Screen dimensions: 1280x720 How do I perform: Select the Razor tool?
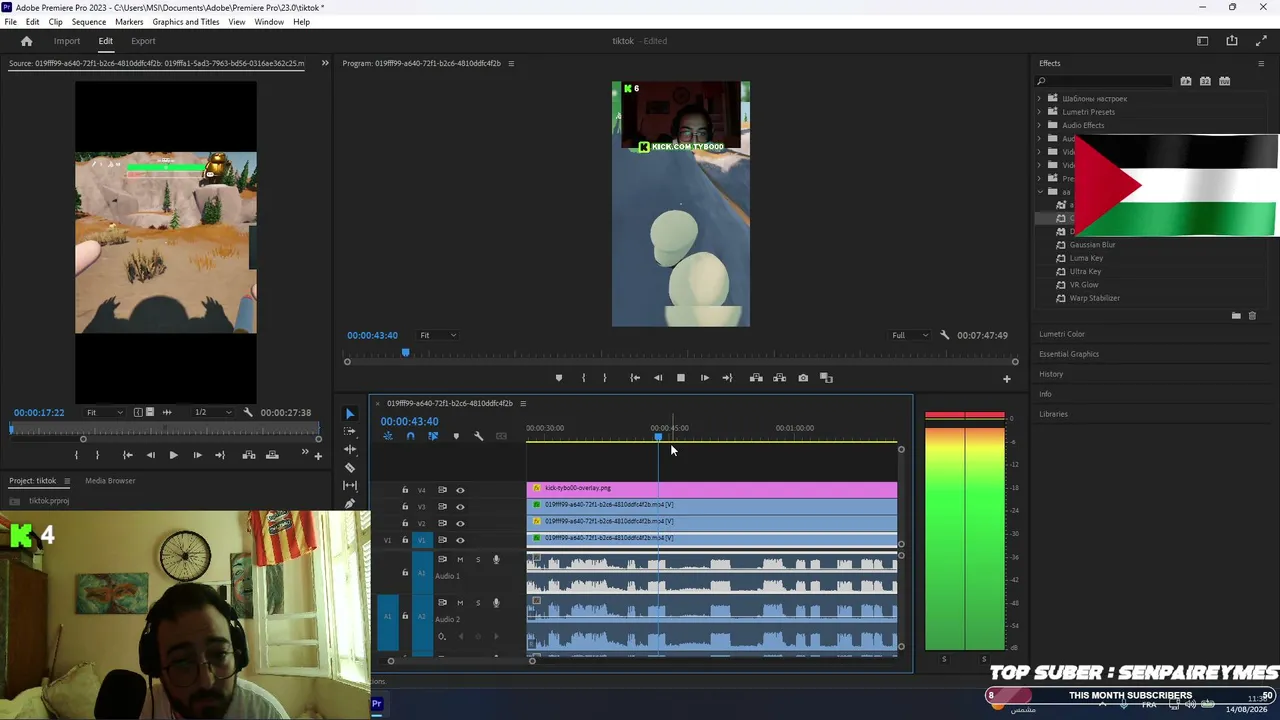(x=350, y=468)
